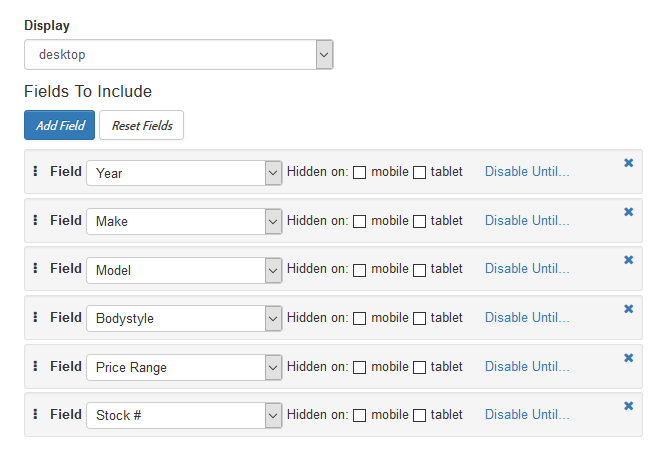Click the drag handle for Stock # row
Viewport: 663px width, 455px height.
click(35, 414)
